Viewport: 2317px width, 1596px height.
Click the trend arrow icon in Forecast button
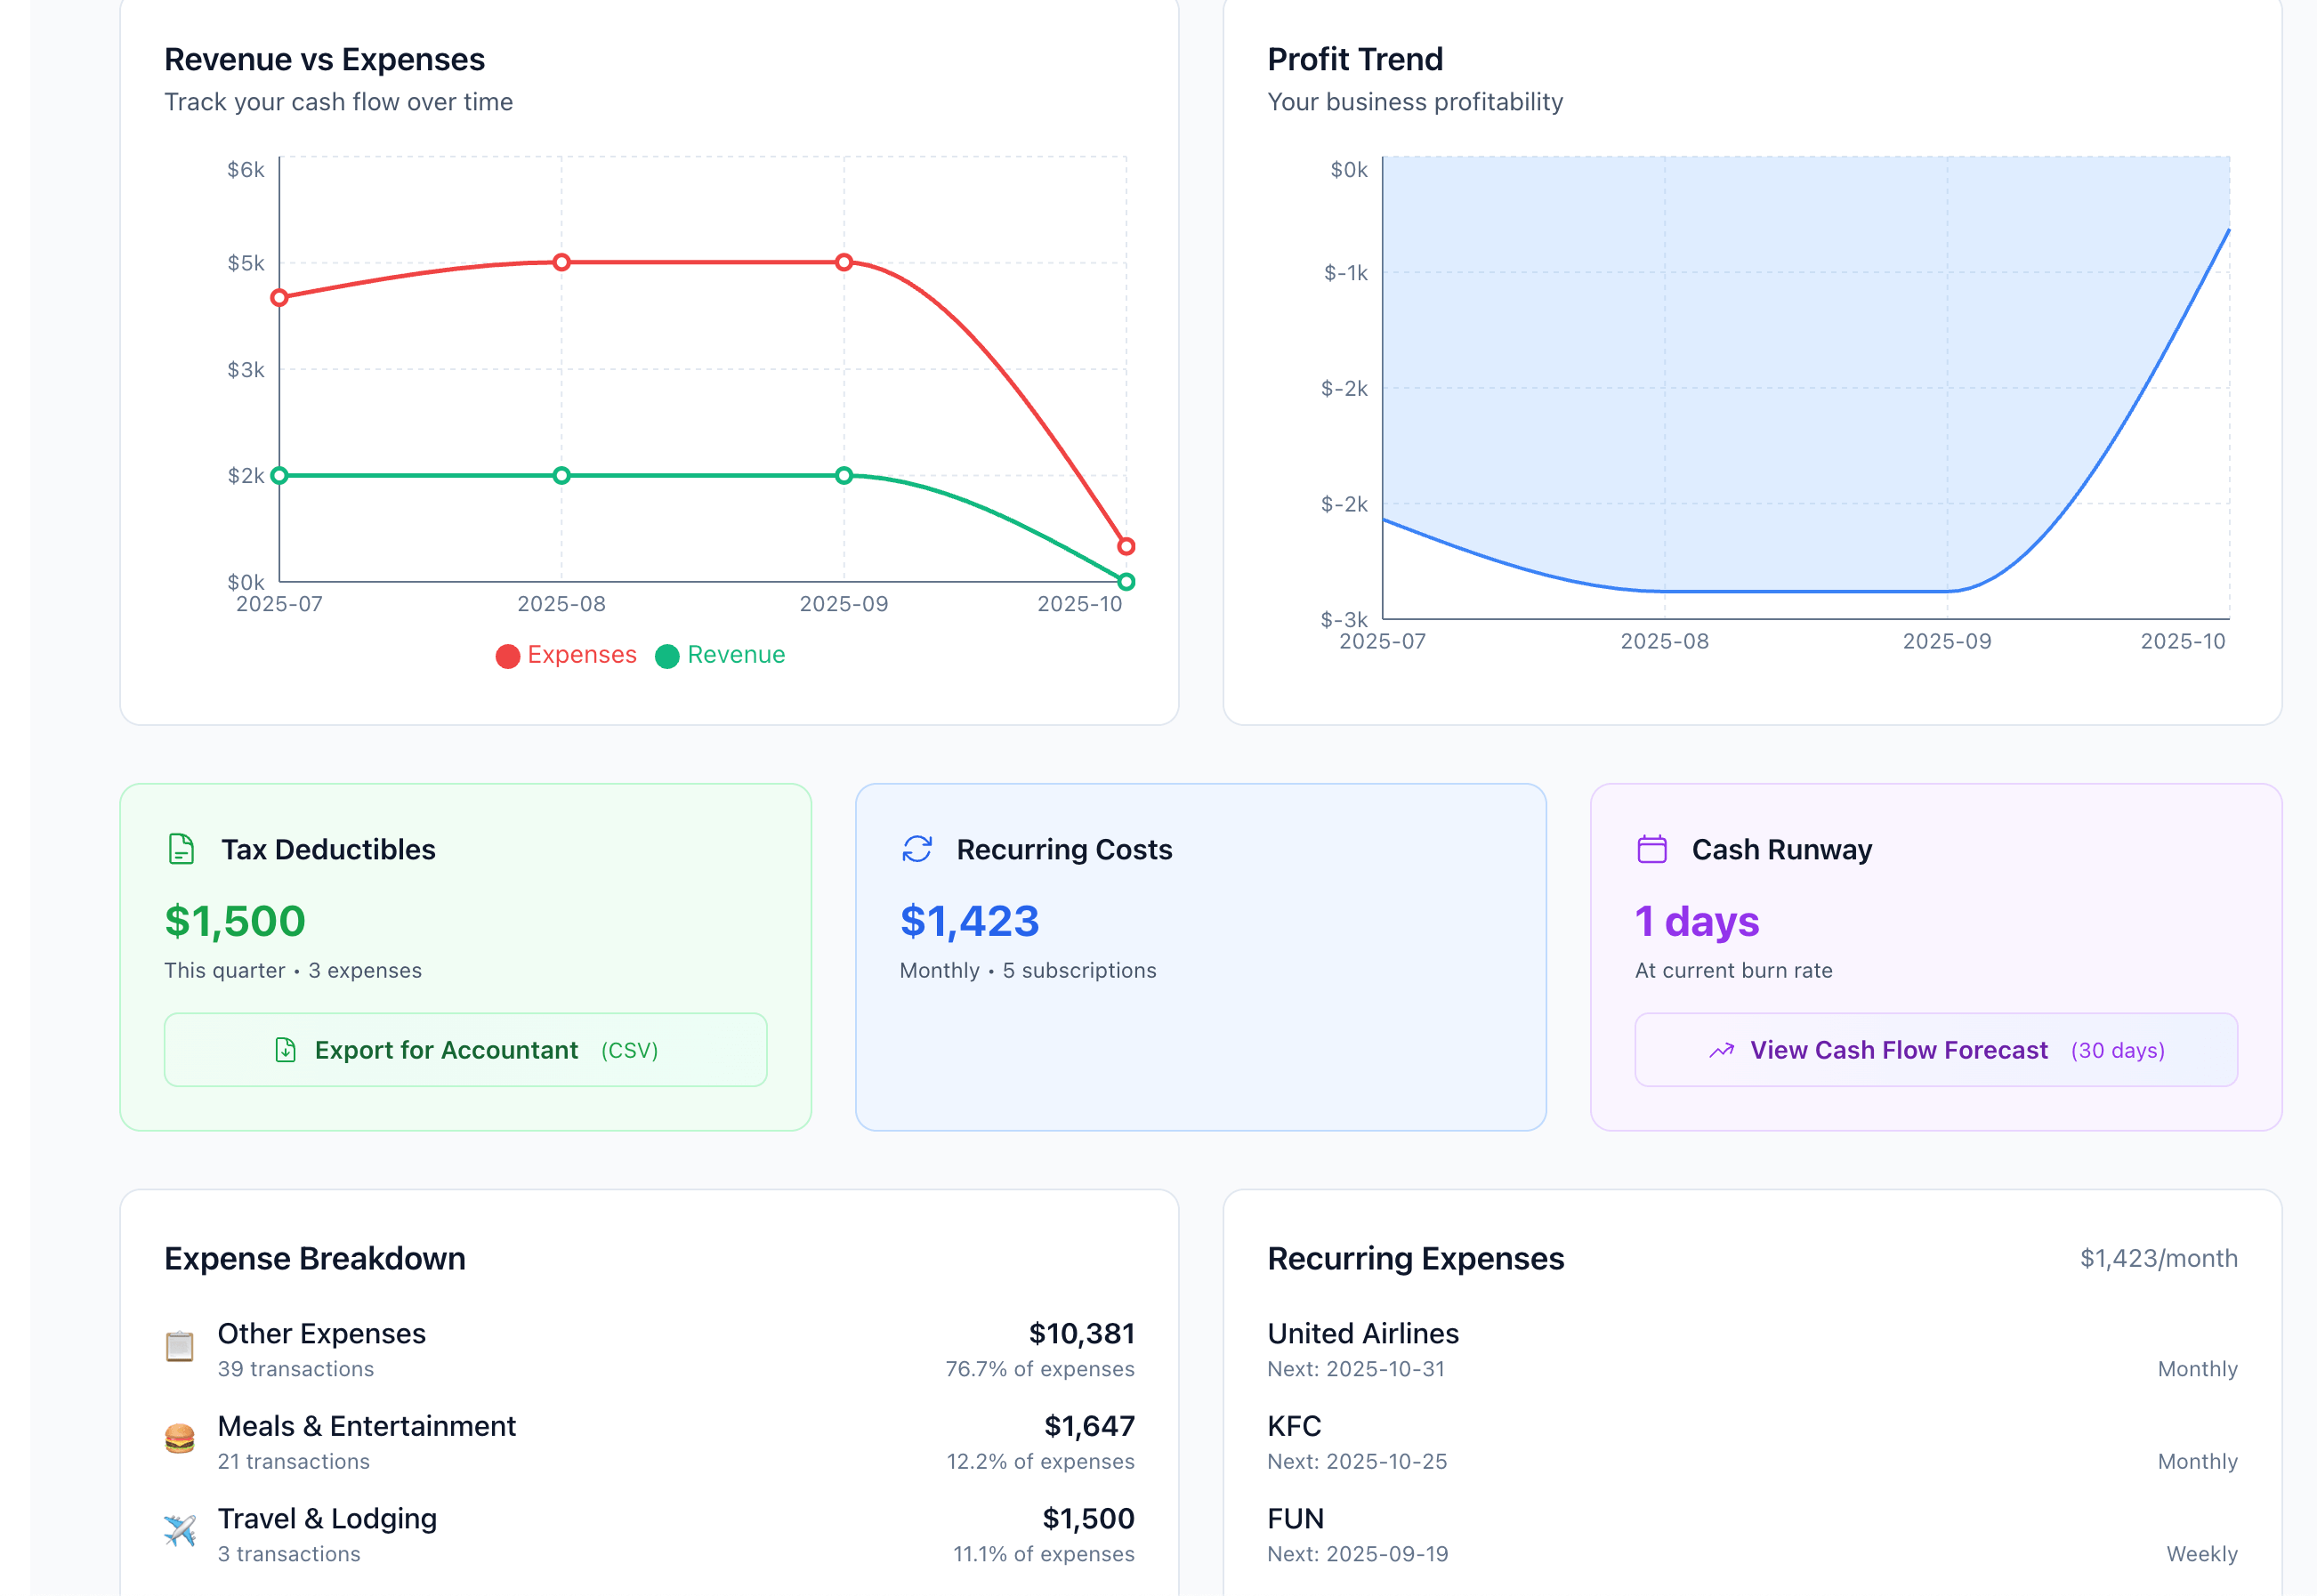pyautogui.click(x=1721, y=1050)
